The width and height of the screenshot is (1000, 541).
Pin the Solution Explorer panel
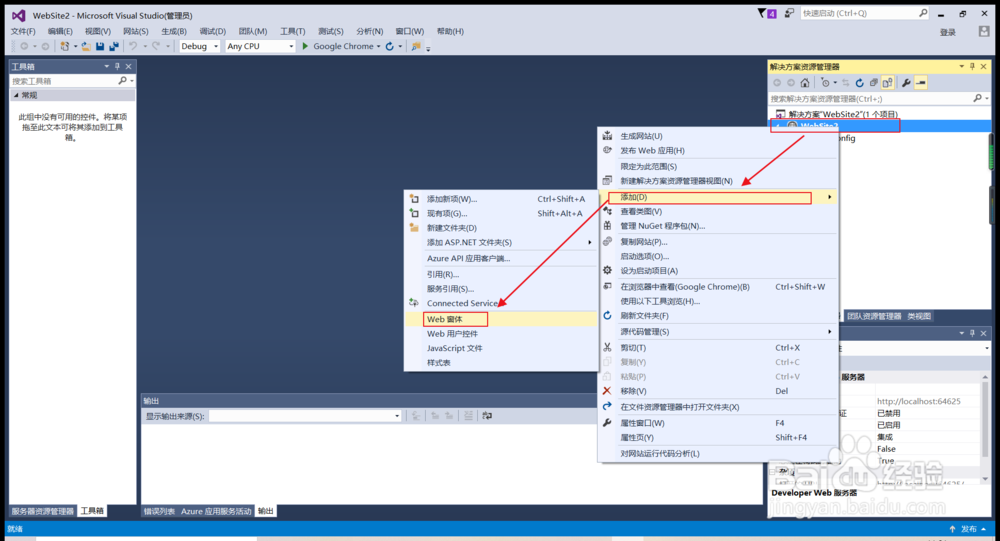click(x=972, y=66)
